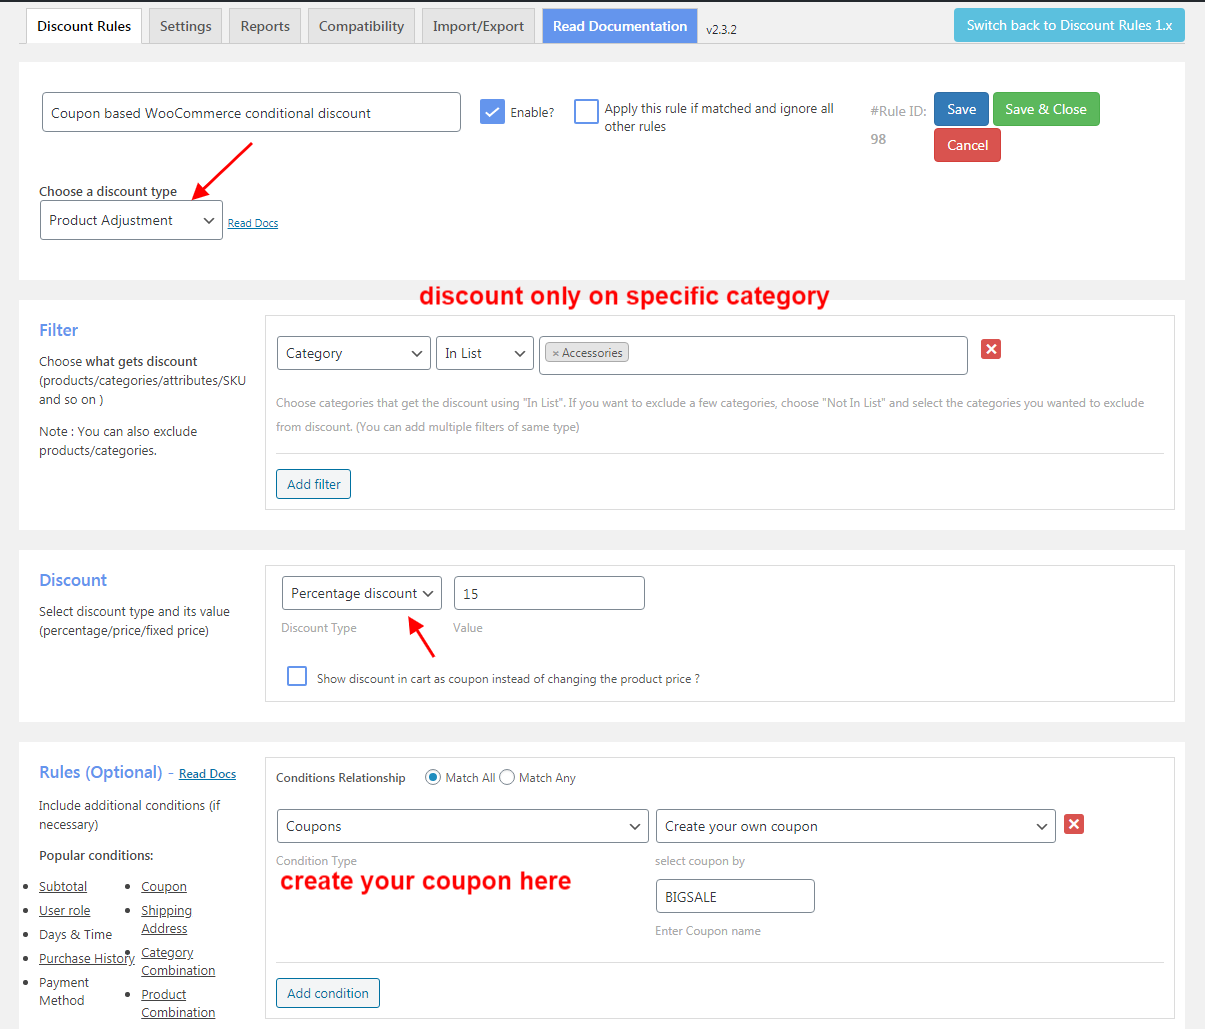Image resolution: width=1205 pixels, height=1029 pixels.
Task: Enable 'Show discount in cart as coupon'
Action: (297, 676)
